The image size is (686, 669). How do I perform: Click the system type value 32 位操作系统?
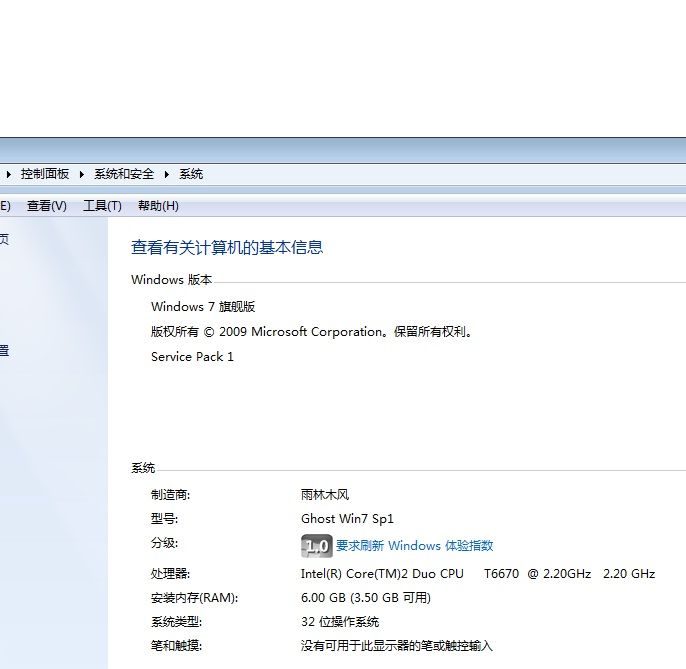point(340,622)
